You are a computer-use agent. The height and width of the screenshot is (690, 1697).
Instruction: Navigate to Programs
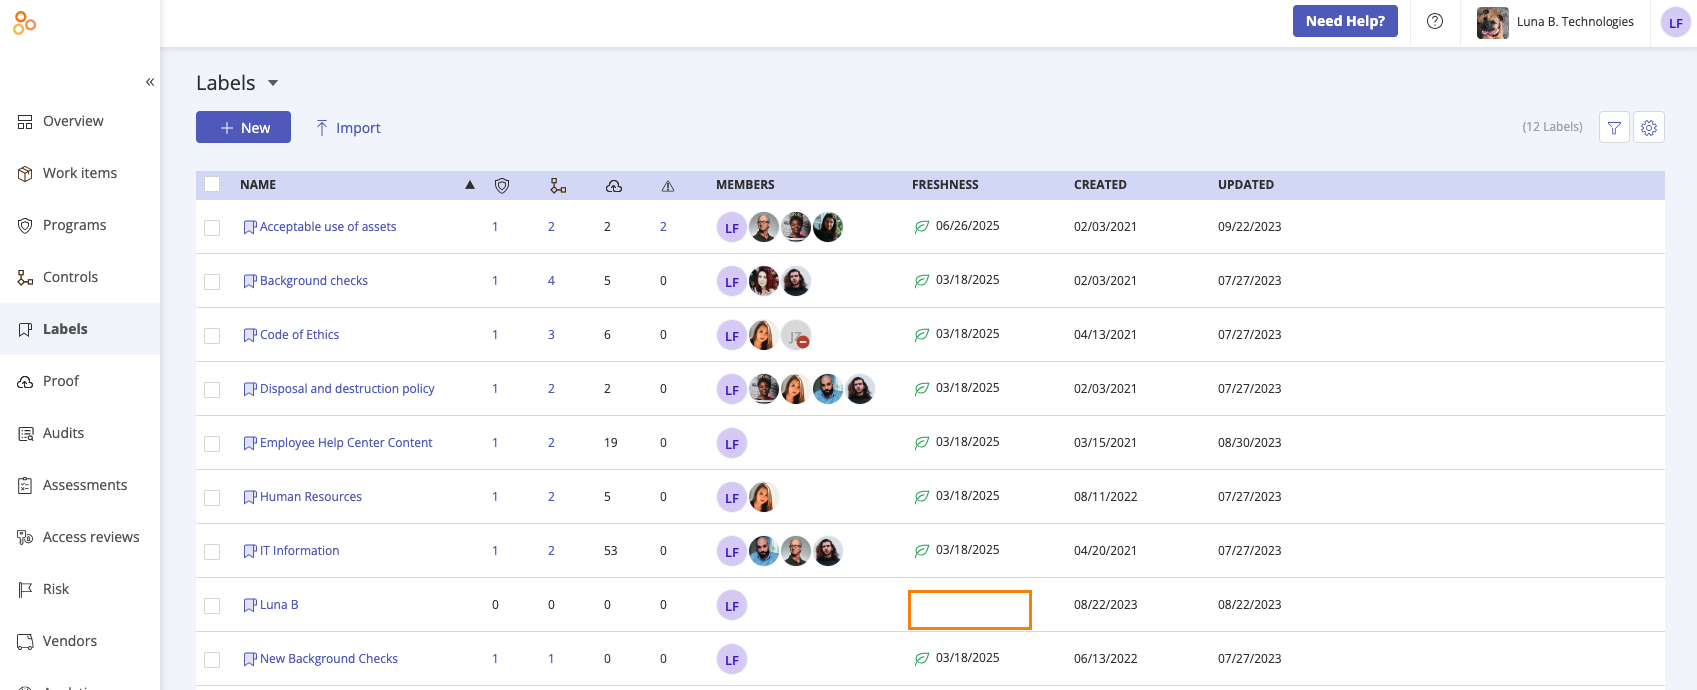80,225
